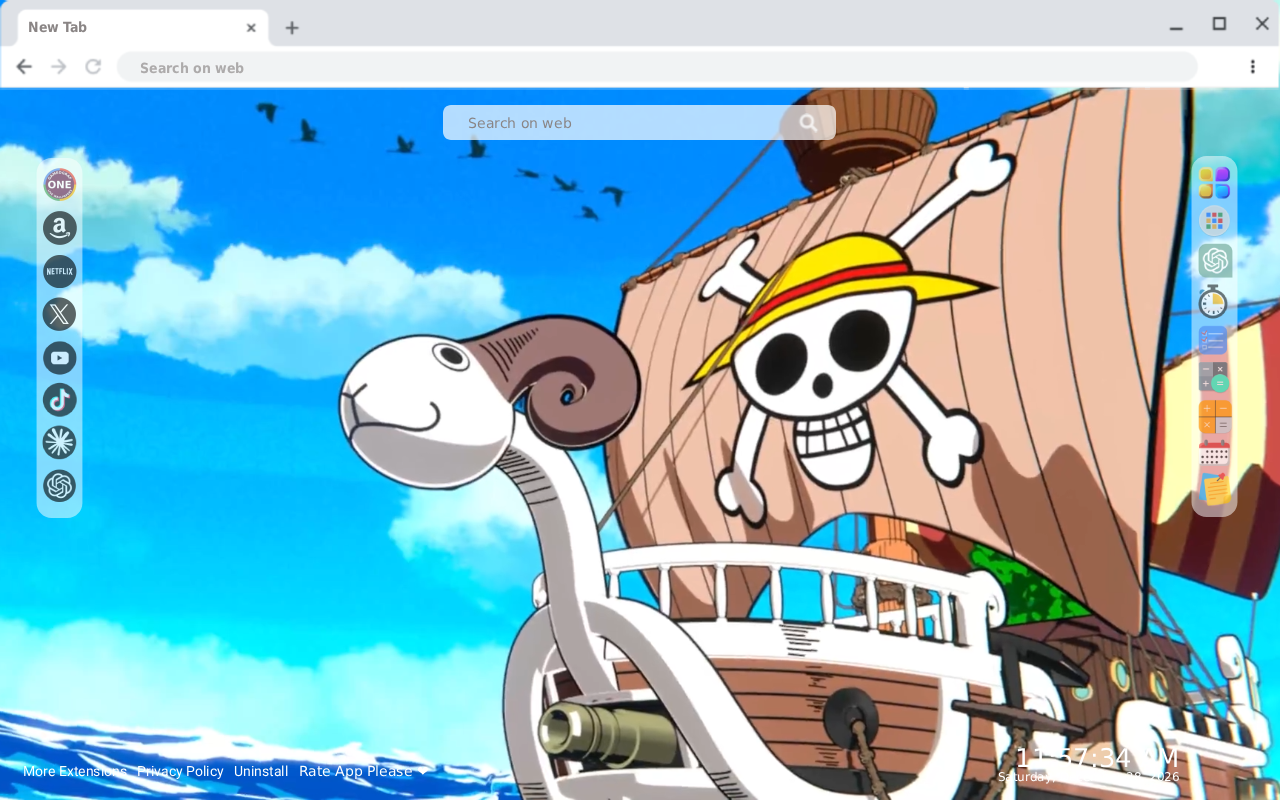Open the Privacy Policy link

[x=180, y=771]
